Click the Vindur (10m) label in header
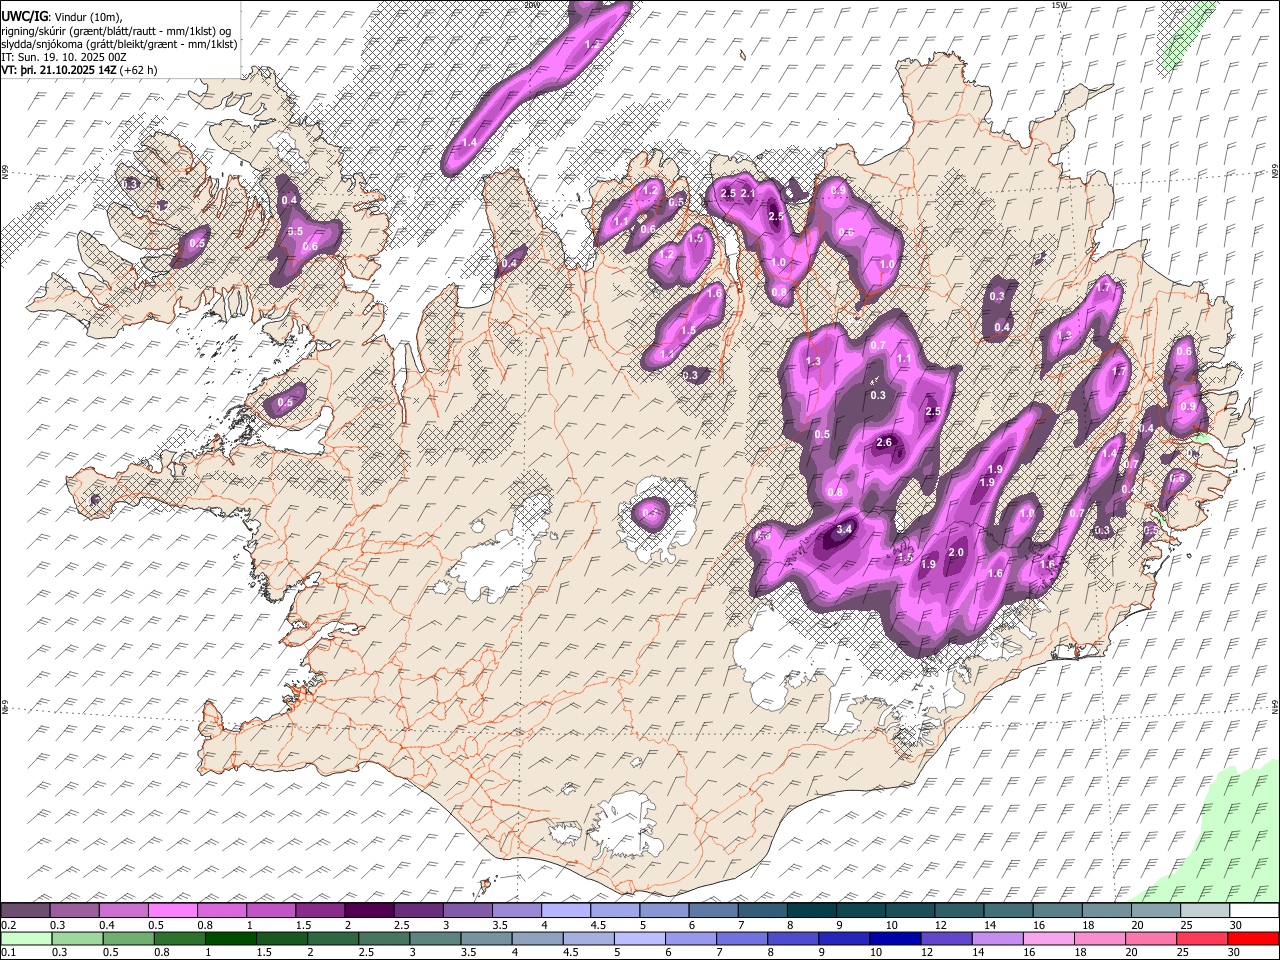 (88, 16)
